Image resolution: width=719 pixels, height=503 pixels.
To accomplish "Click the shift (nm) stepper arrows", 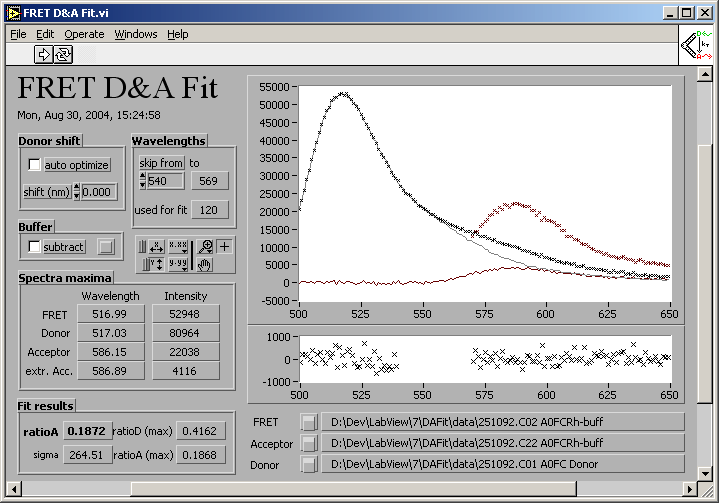I will tap(77, 191).
